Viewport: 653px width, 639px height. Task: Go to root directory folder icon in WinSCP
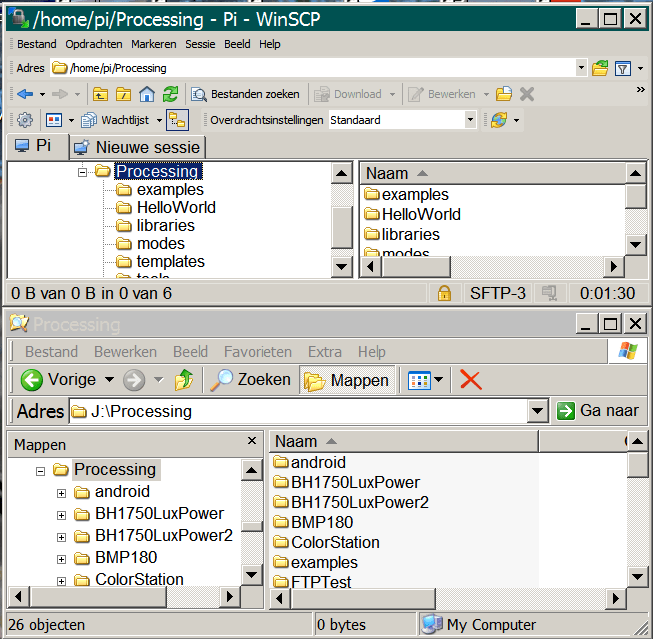click(x=123, y=95)
